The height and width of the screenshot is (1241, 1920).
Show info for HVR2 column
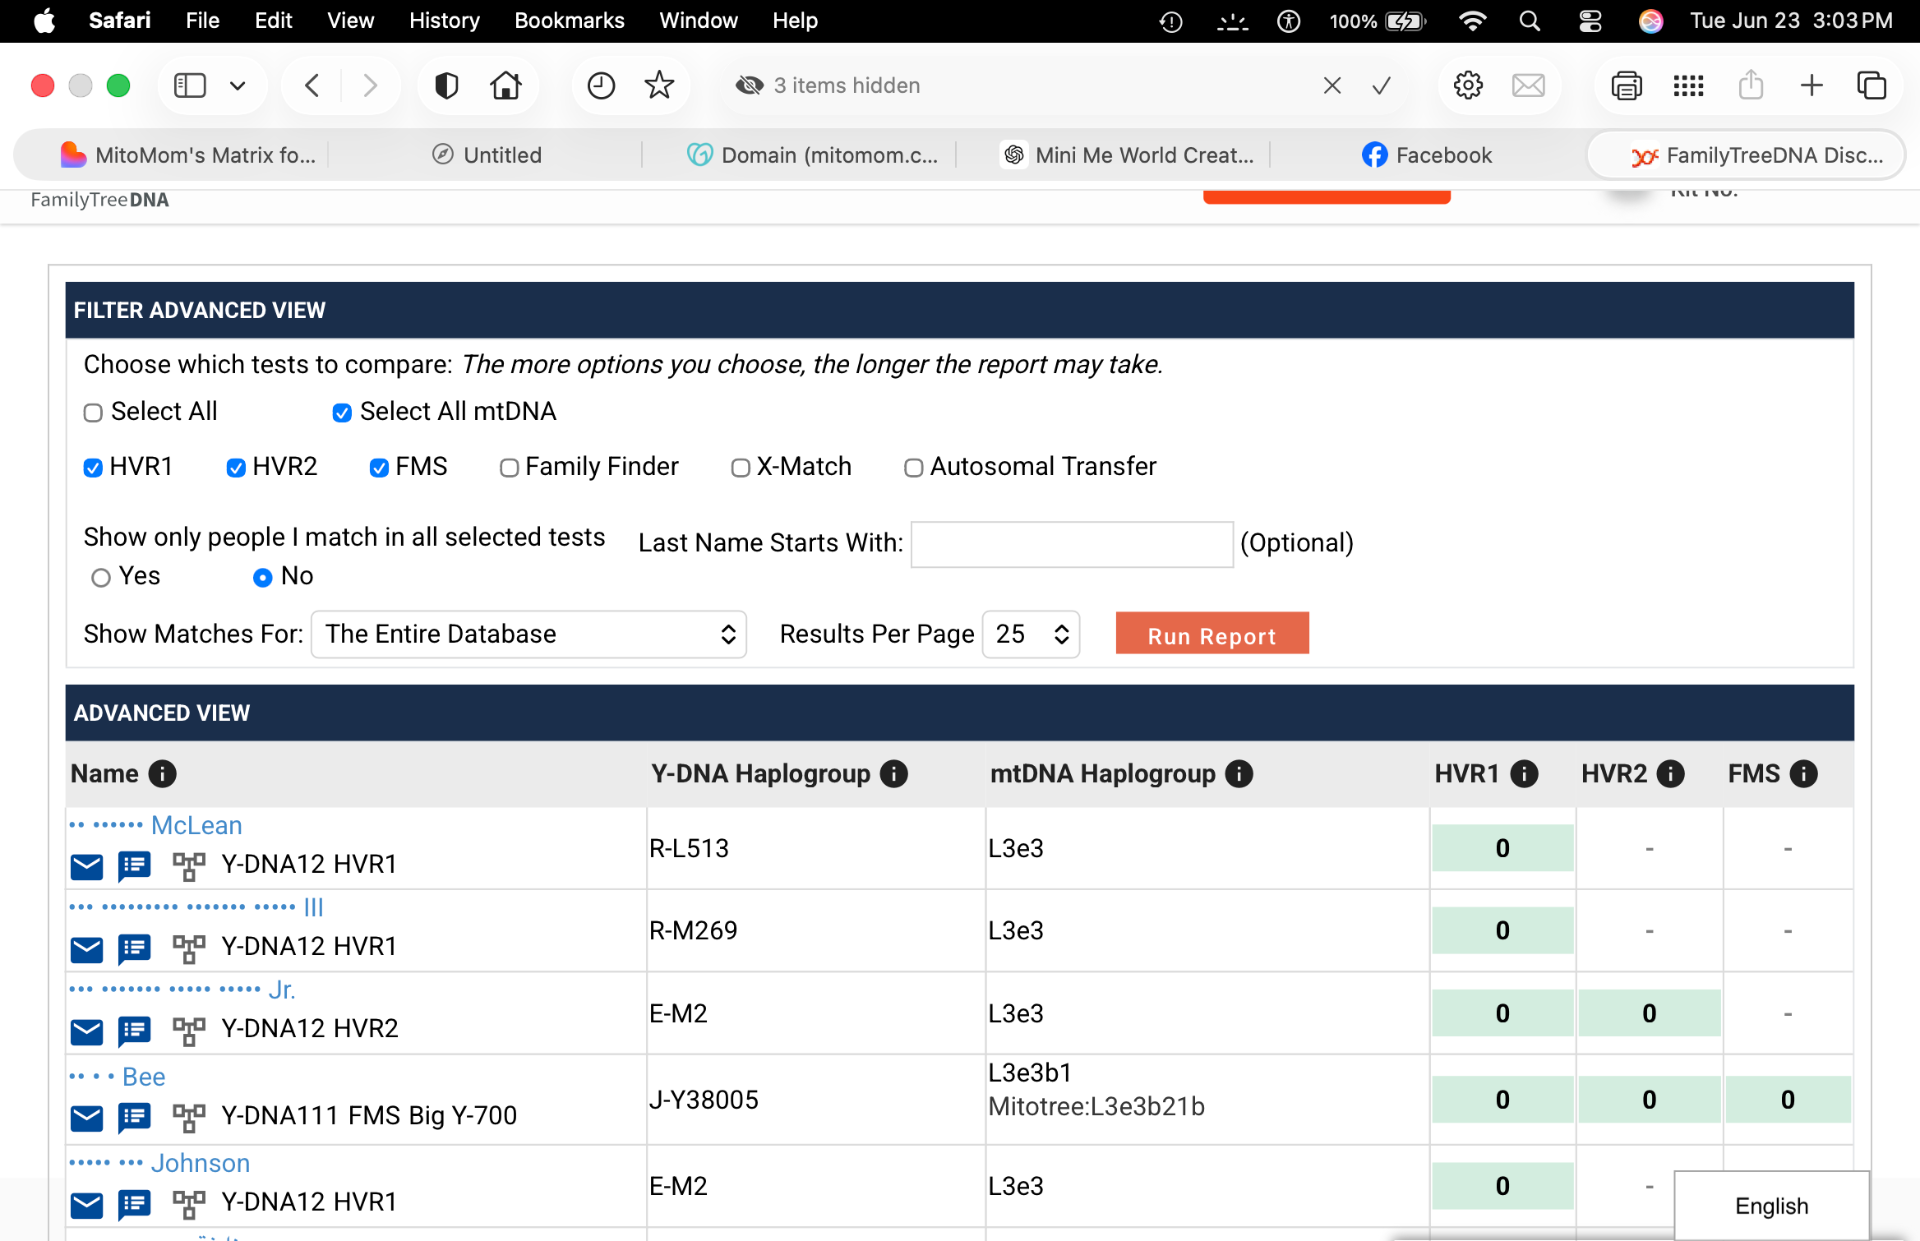[1670, 774]
